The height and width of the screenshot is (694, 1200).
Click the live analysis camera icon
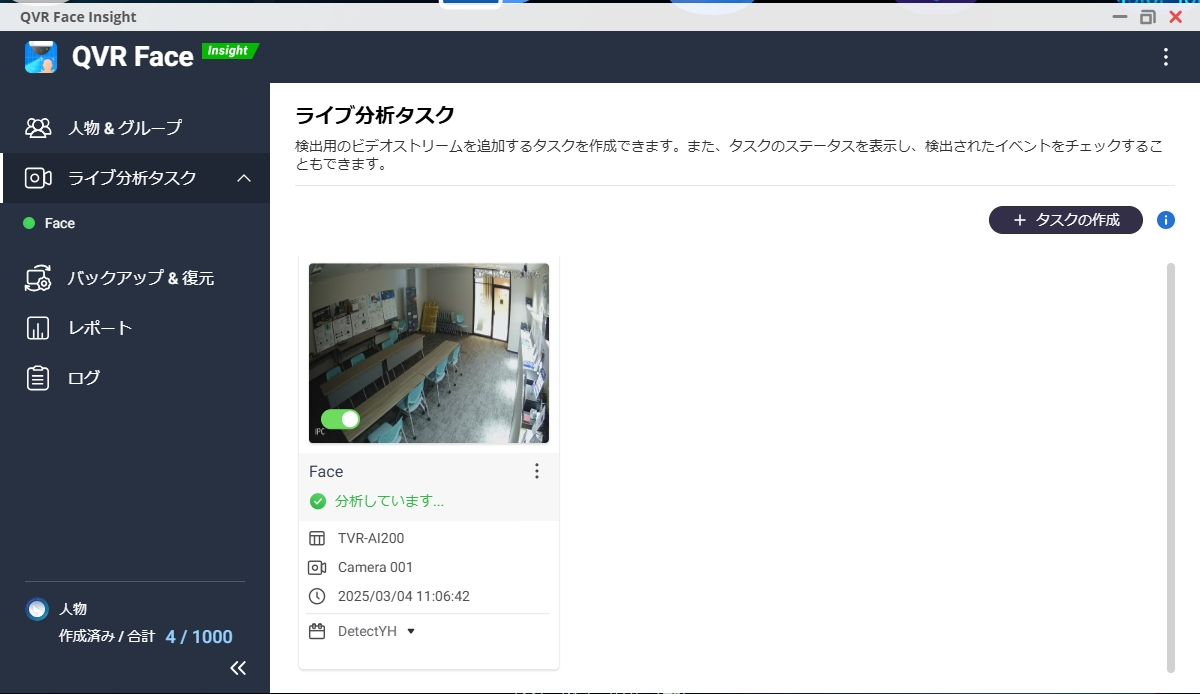coord(38,178)
